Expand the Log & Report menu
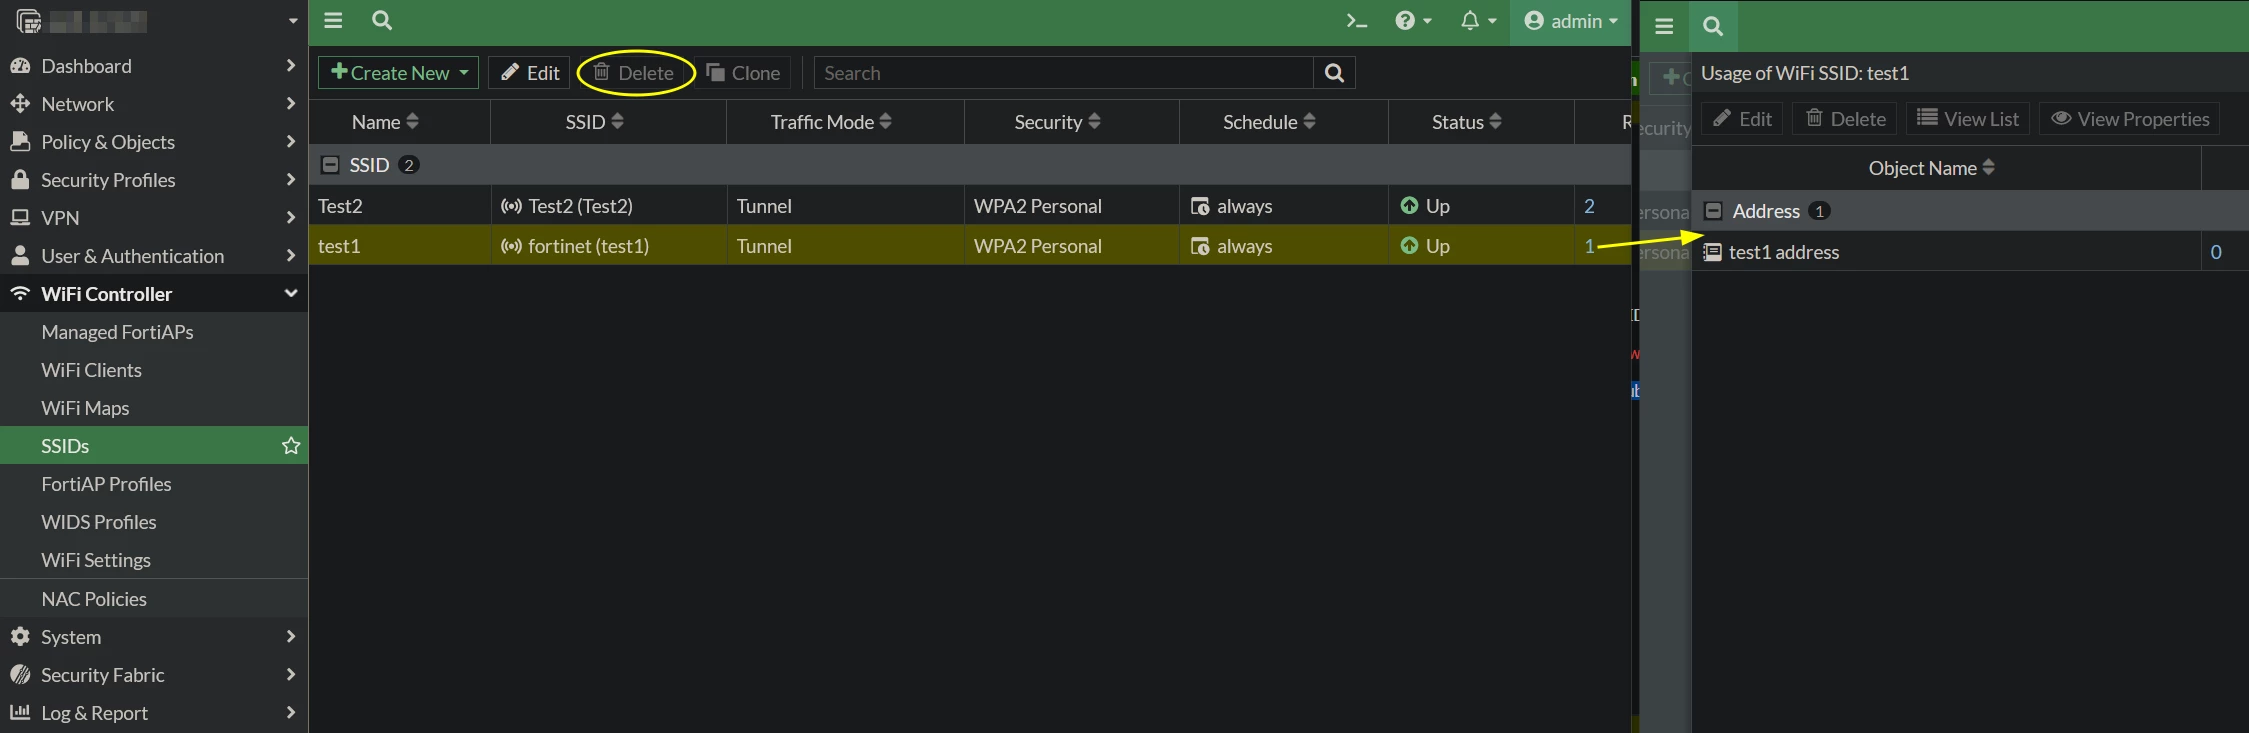 pyautogui.click(x=154, y=713)
